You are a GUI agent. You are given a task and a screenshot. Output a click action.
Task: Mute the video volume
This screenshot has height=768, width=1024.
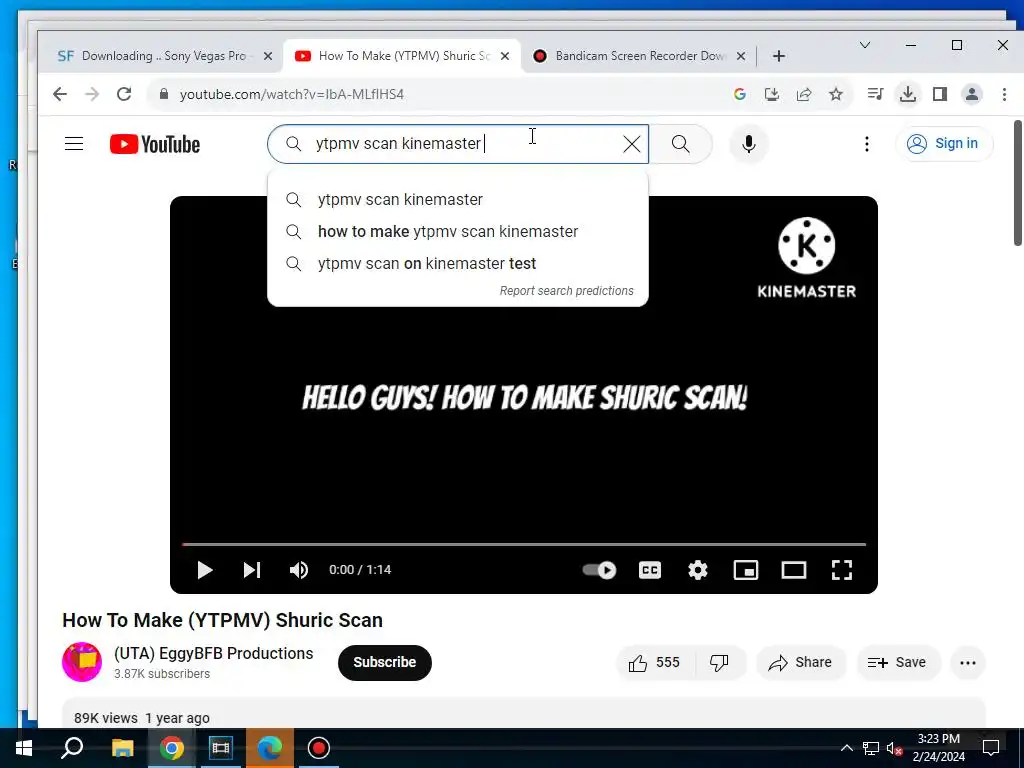[x=298, y=570]
